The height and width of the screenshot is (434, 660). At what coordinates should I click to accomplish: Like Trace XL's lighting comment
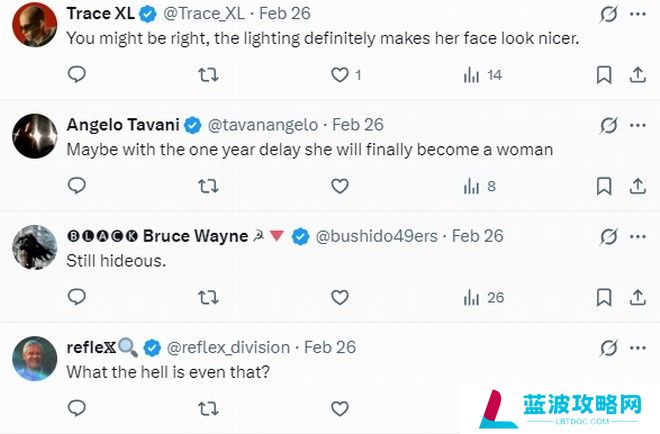pyautogui.click(x=339, y=75)
